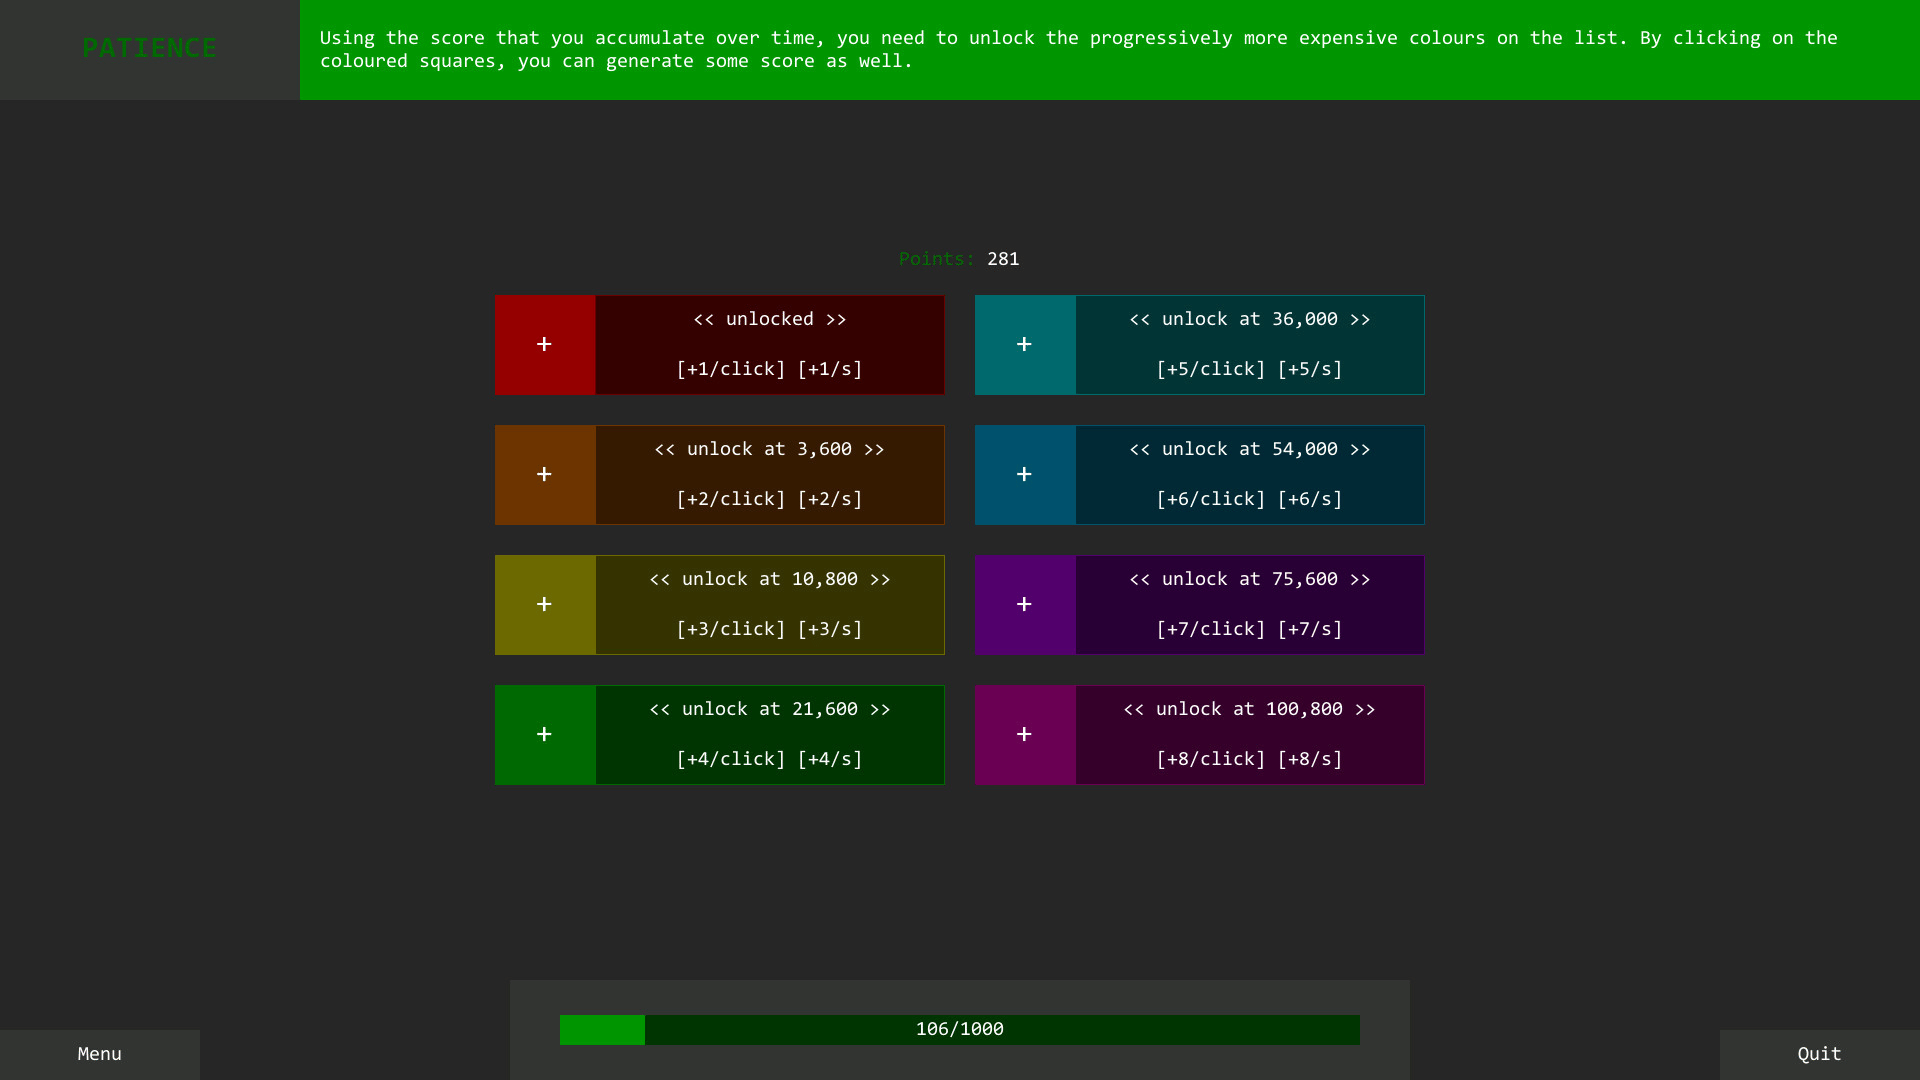
Task: Click the magenta plus square
Action: [x=1025, y=735]
